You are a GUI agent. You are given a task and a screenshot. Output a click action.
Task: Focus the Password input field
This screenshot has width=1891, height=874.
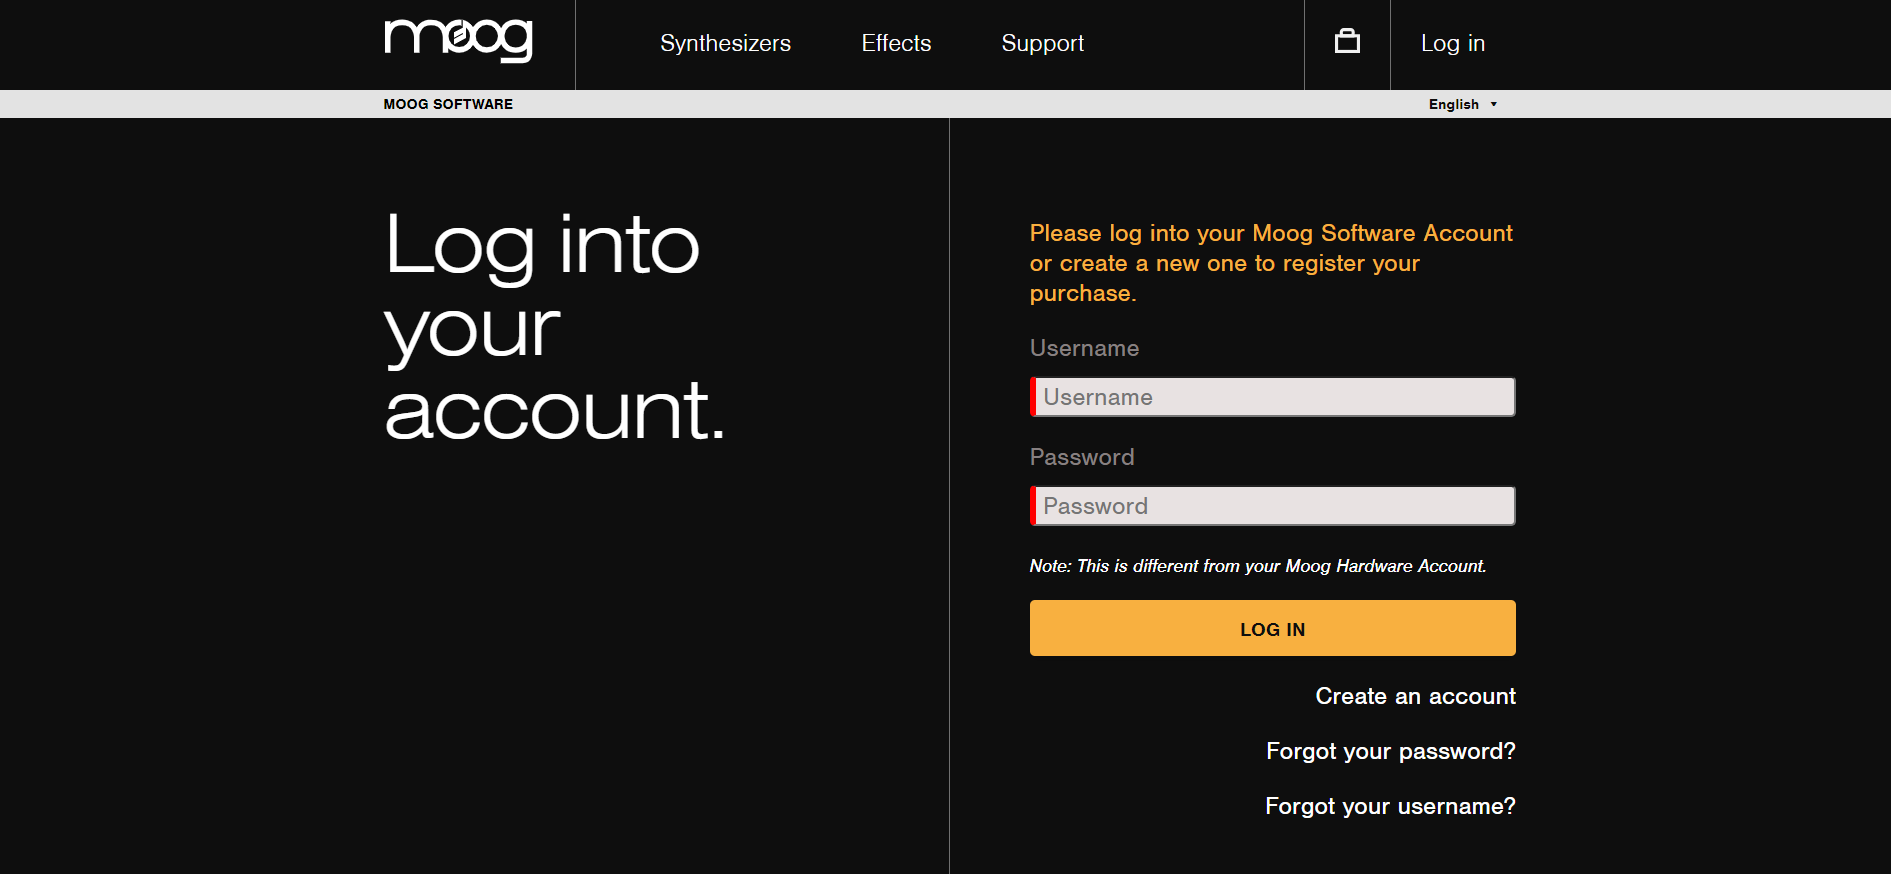[x=1273, y=506]
